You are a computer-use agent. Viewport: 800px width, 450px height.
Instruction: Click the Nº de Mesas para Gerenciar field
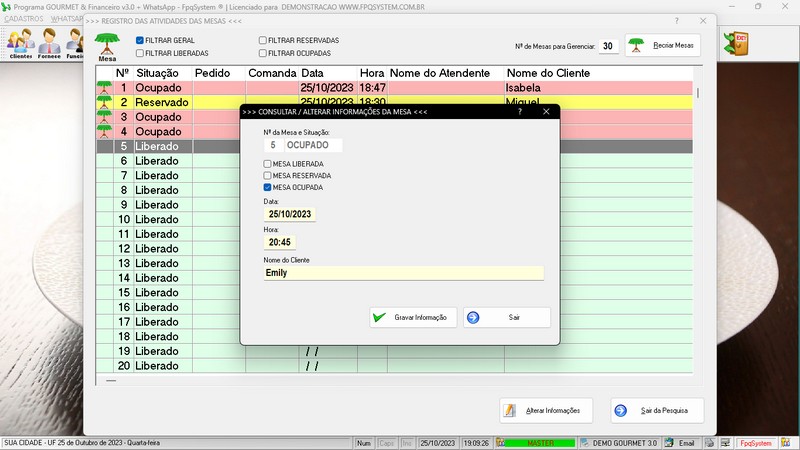pos(608,46)
